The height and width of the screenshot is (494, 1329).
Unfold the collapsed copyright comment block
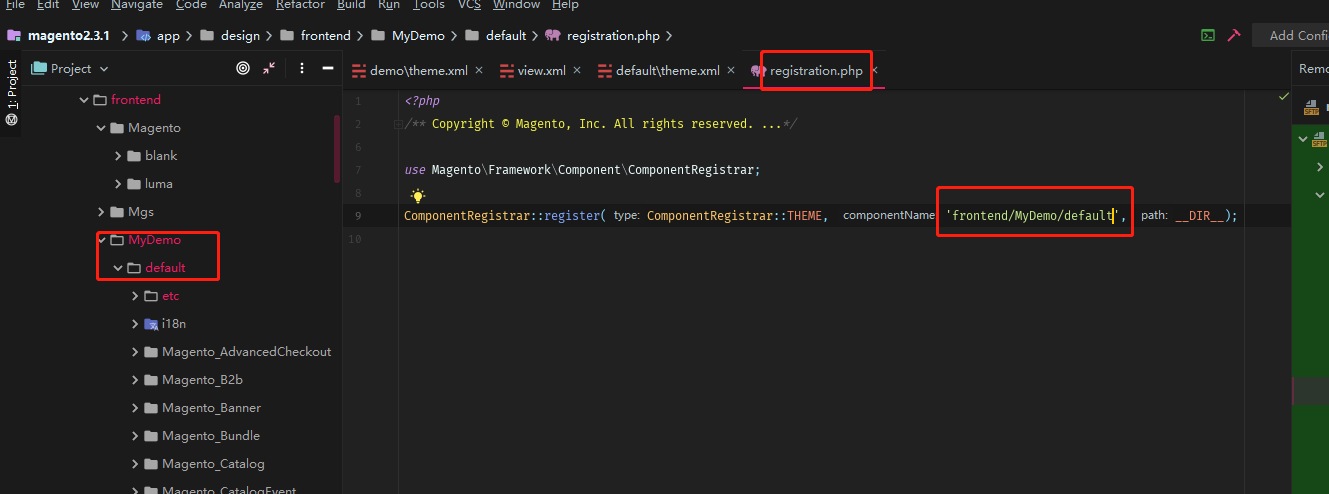pos(398,124)
